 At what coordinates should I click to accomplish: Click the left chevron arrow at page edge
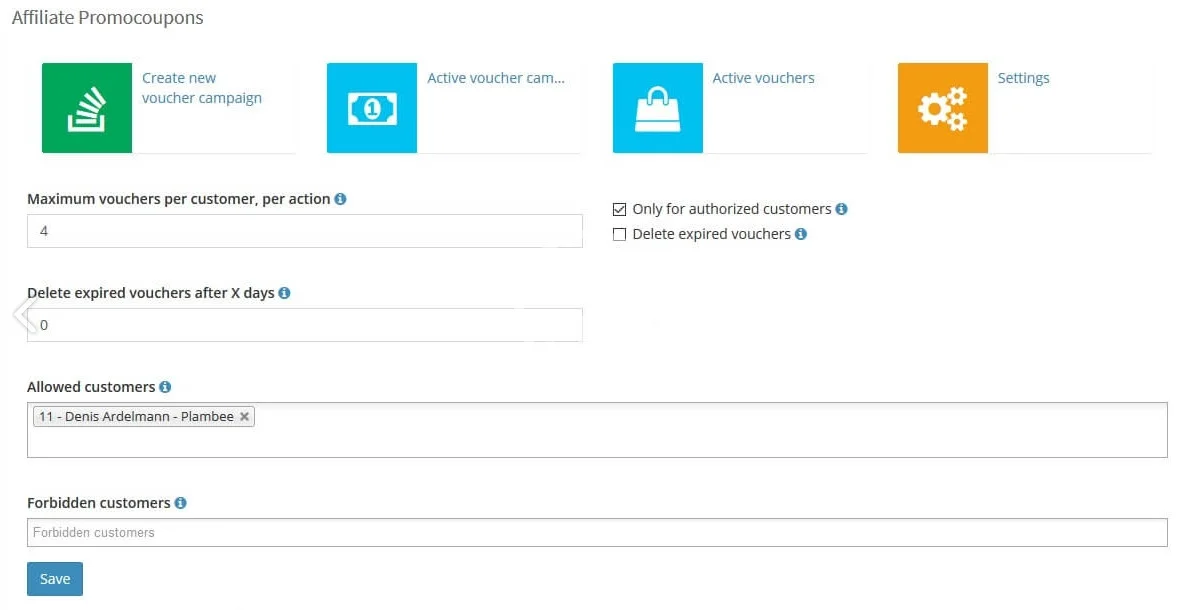[22, 314]
